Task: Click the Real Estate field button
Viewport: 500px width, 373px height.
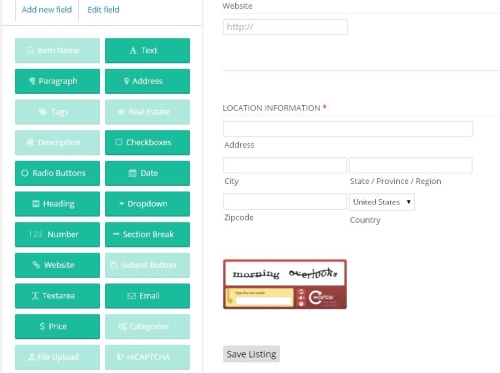Action: pyautogui.click(x=147, y=112)
